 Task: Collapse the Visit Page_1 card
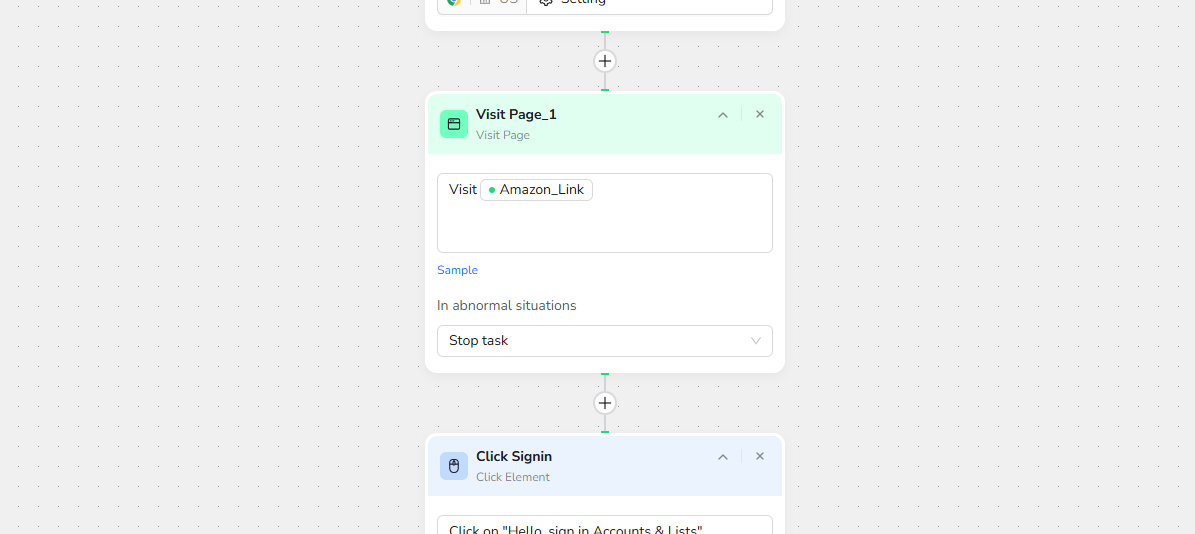click(723, 115)
